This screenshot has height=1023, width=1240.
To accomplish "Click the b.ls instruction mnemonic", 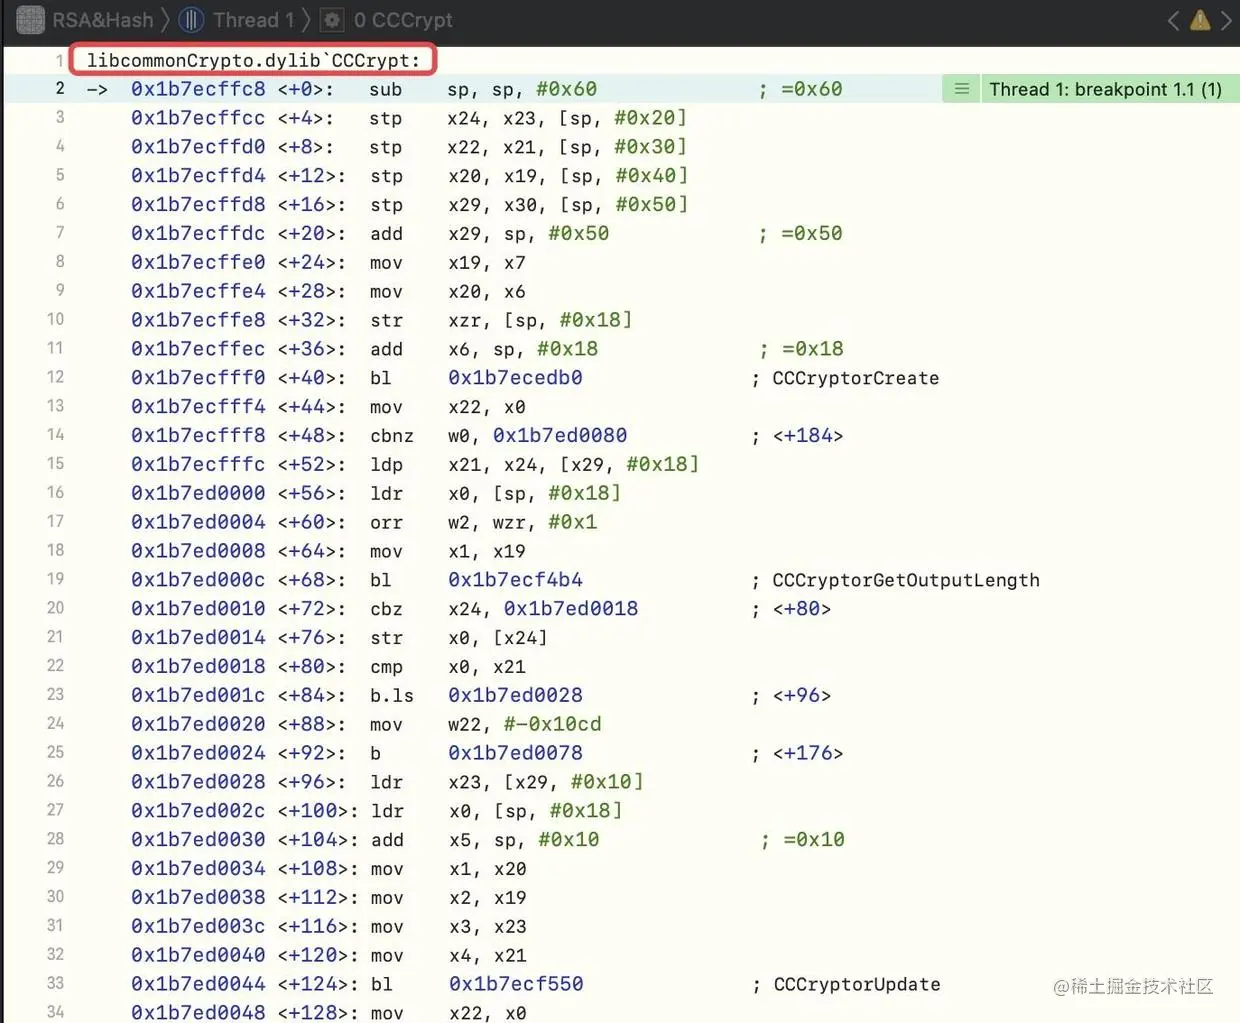I will pyautogui.click(x=392, y=695).
